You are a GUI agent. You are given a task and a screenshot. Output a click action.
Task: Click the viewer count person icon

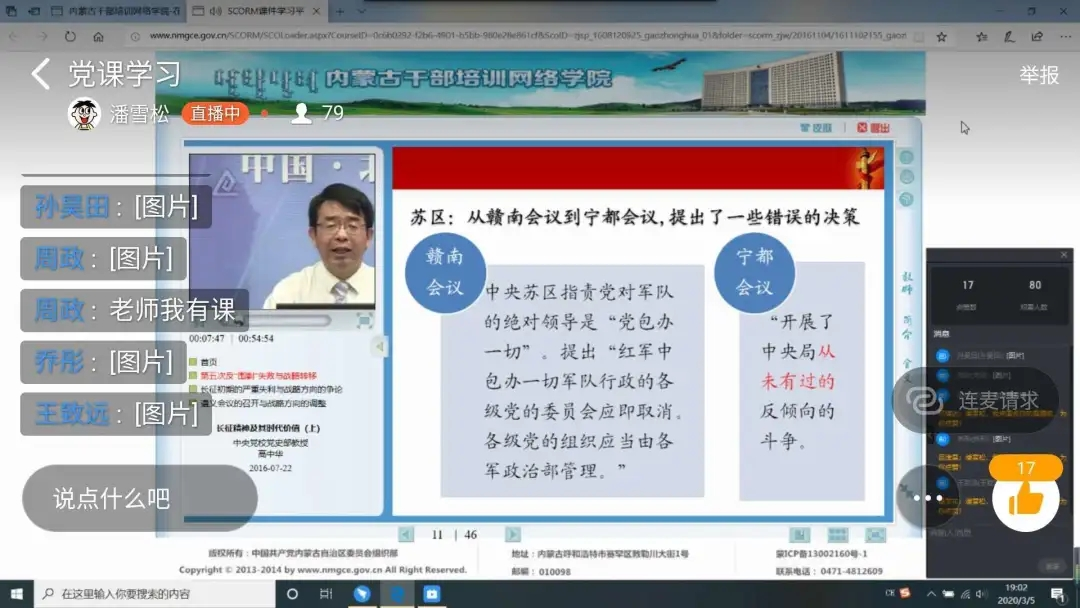coord(300,114)
